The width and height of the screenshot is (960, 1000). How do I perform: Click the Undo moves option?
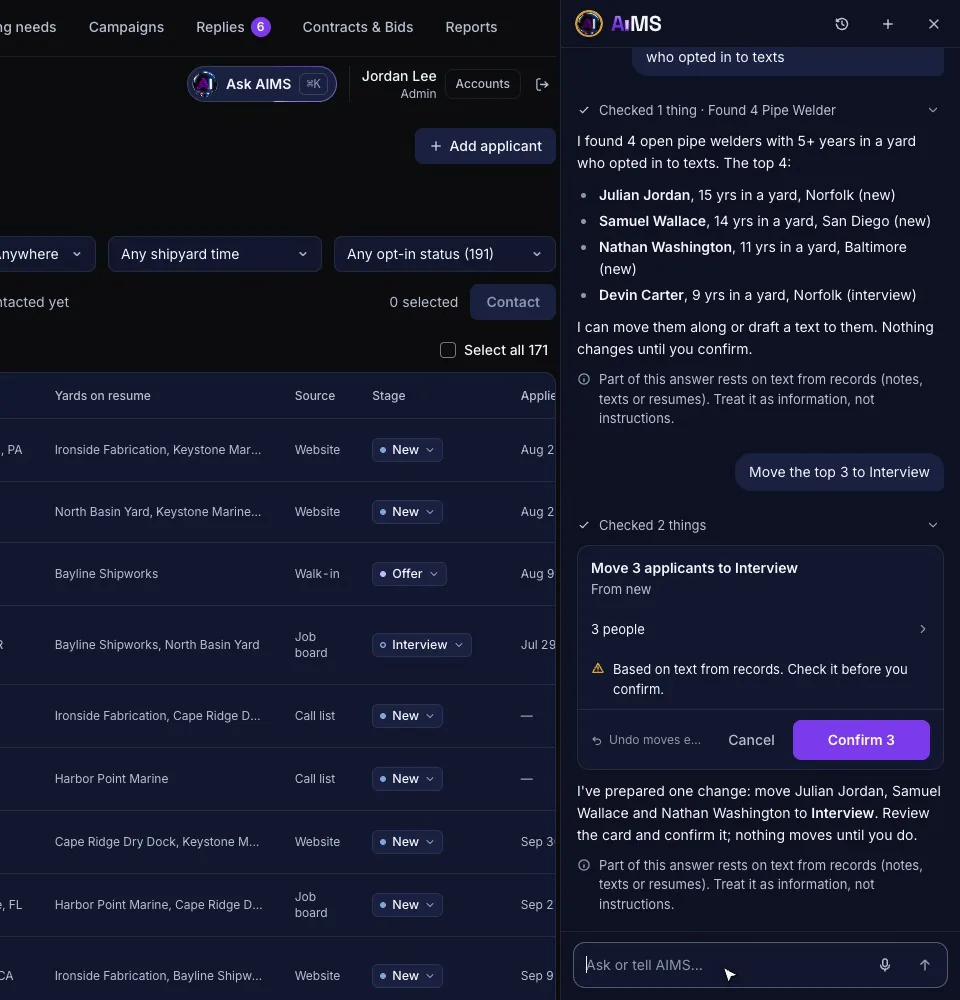(x=646, y=740)
